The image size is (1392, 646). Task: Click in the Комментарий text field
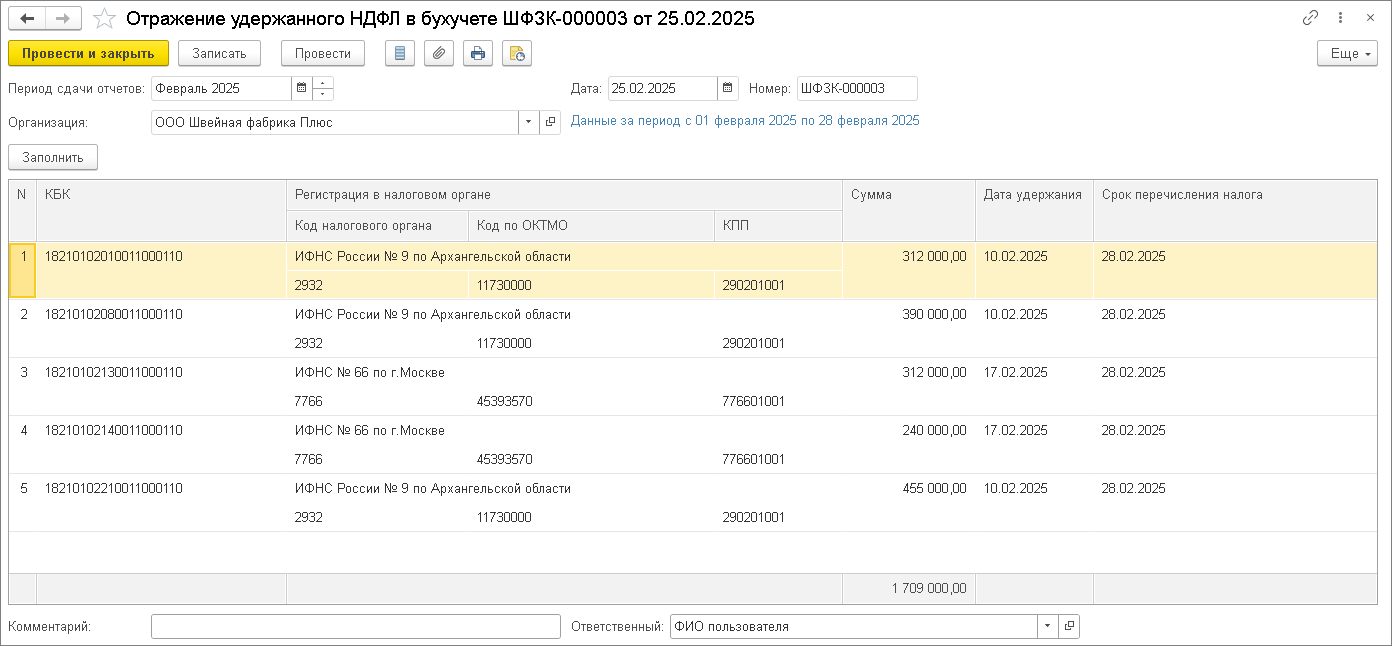tap(355, 626)
